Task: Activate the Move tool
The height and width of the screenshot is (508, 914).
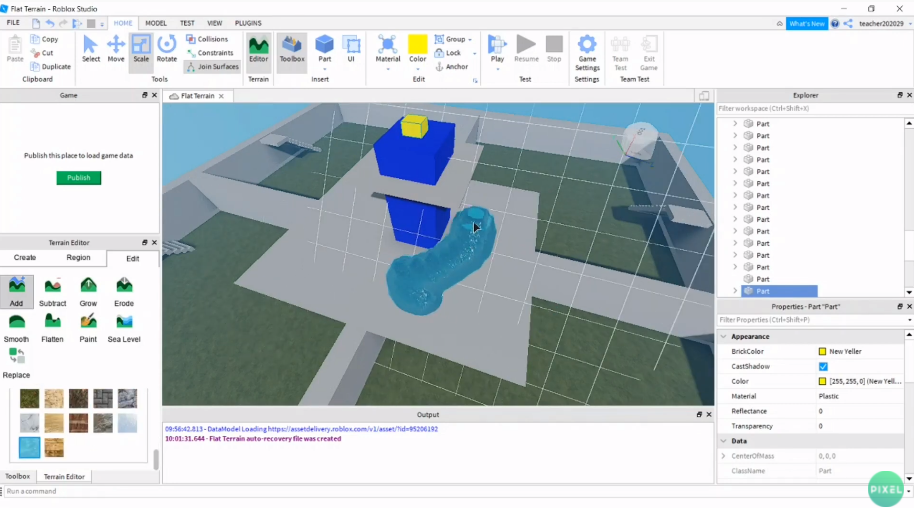Action: [x=115, y=48]
